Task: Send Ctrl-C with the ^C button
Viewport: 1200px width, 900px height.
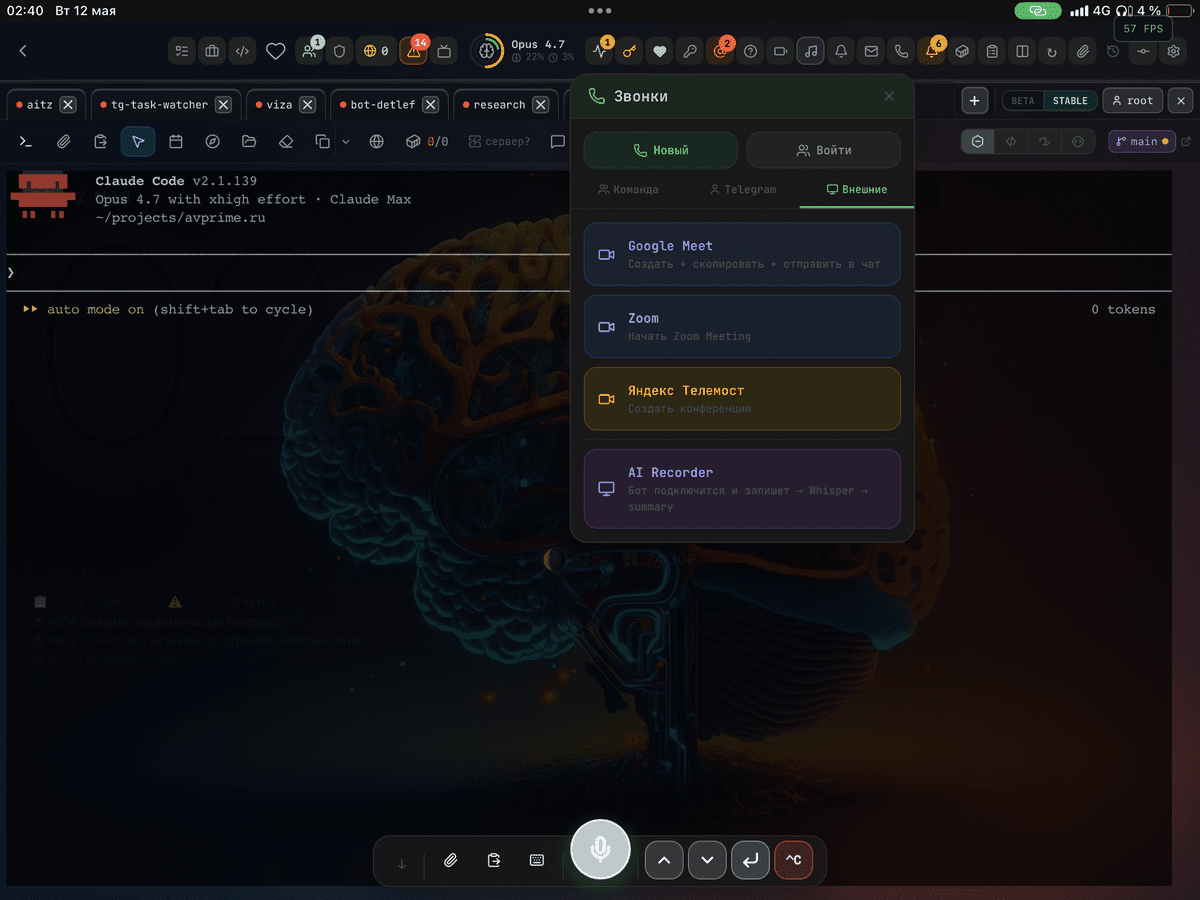Action: click(x=793, y=860)
